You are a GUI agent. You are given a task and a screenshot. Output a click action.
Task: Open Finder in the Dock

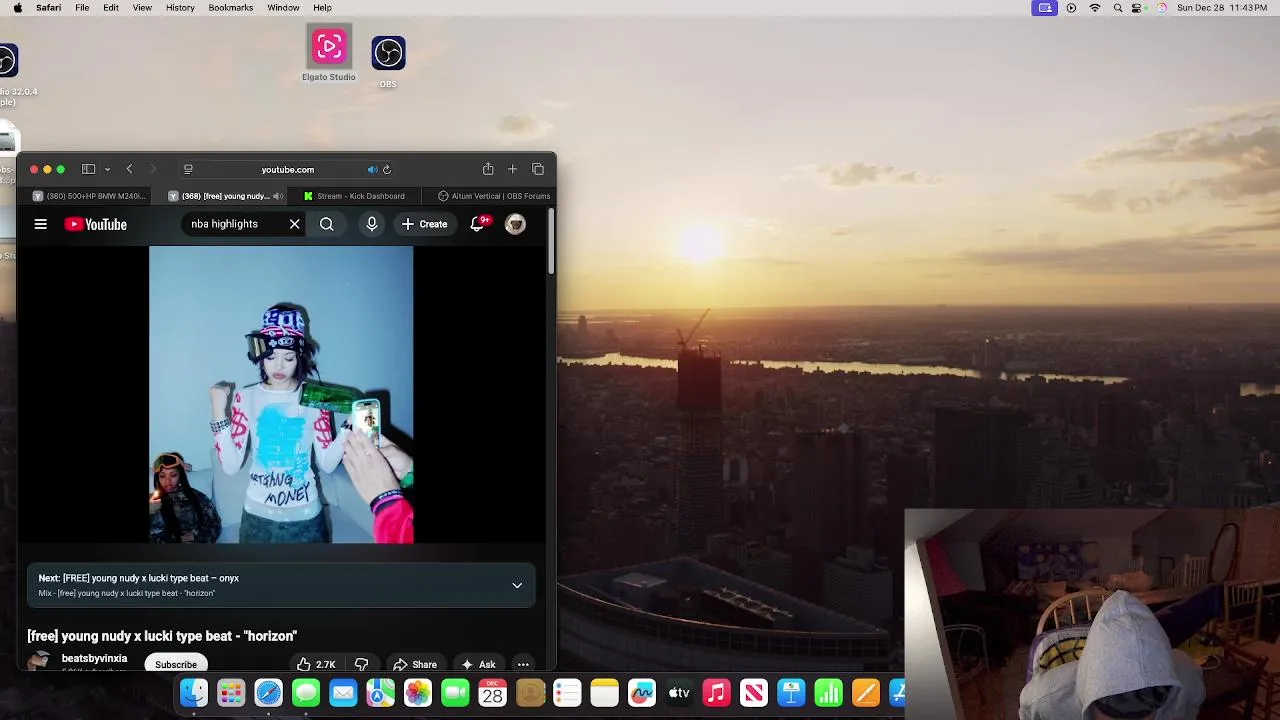tap(194, 693)
